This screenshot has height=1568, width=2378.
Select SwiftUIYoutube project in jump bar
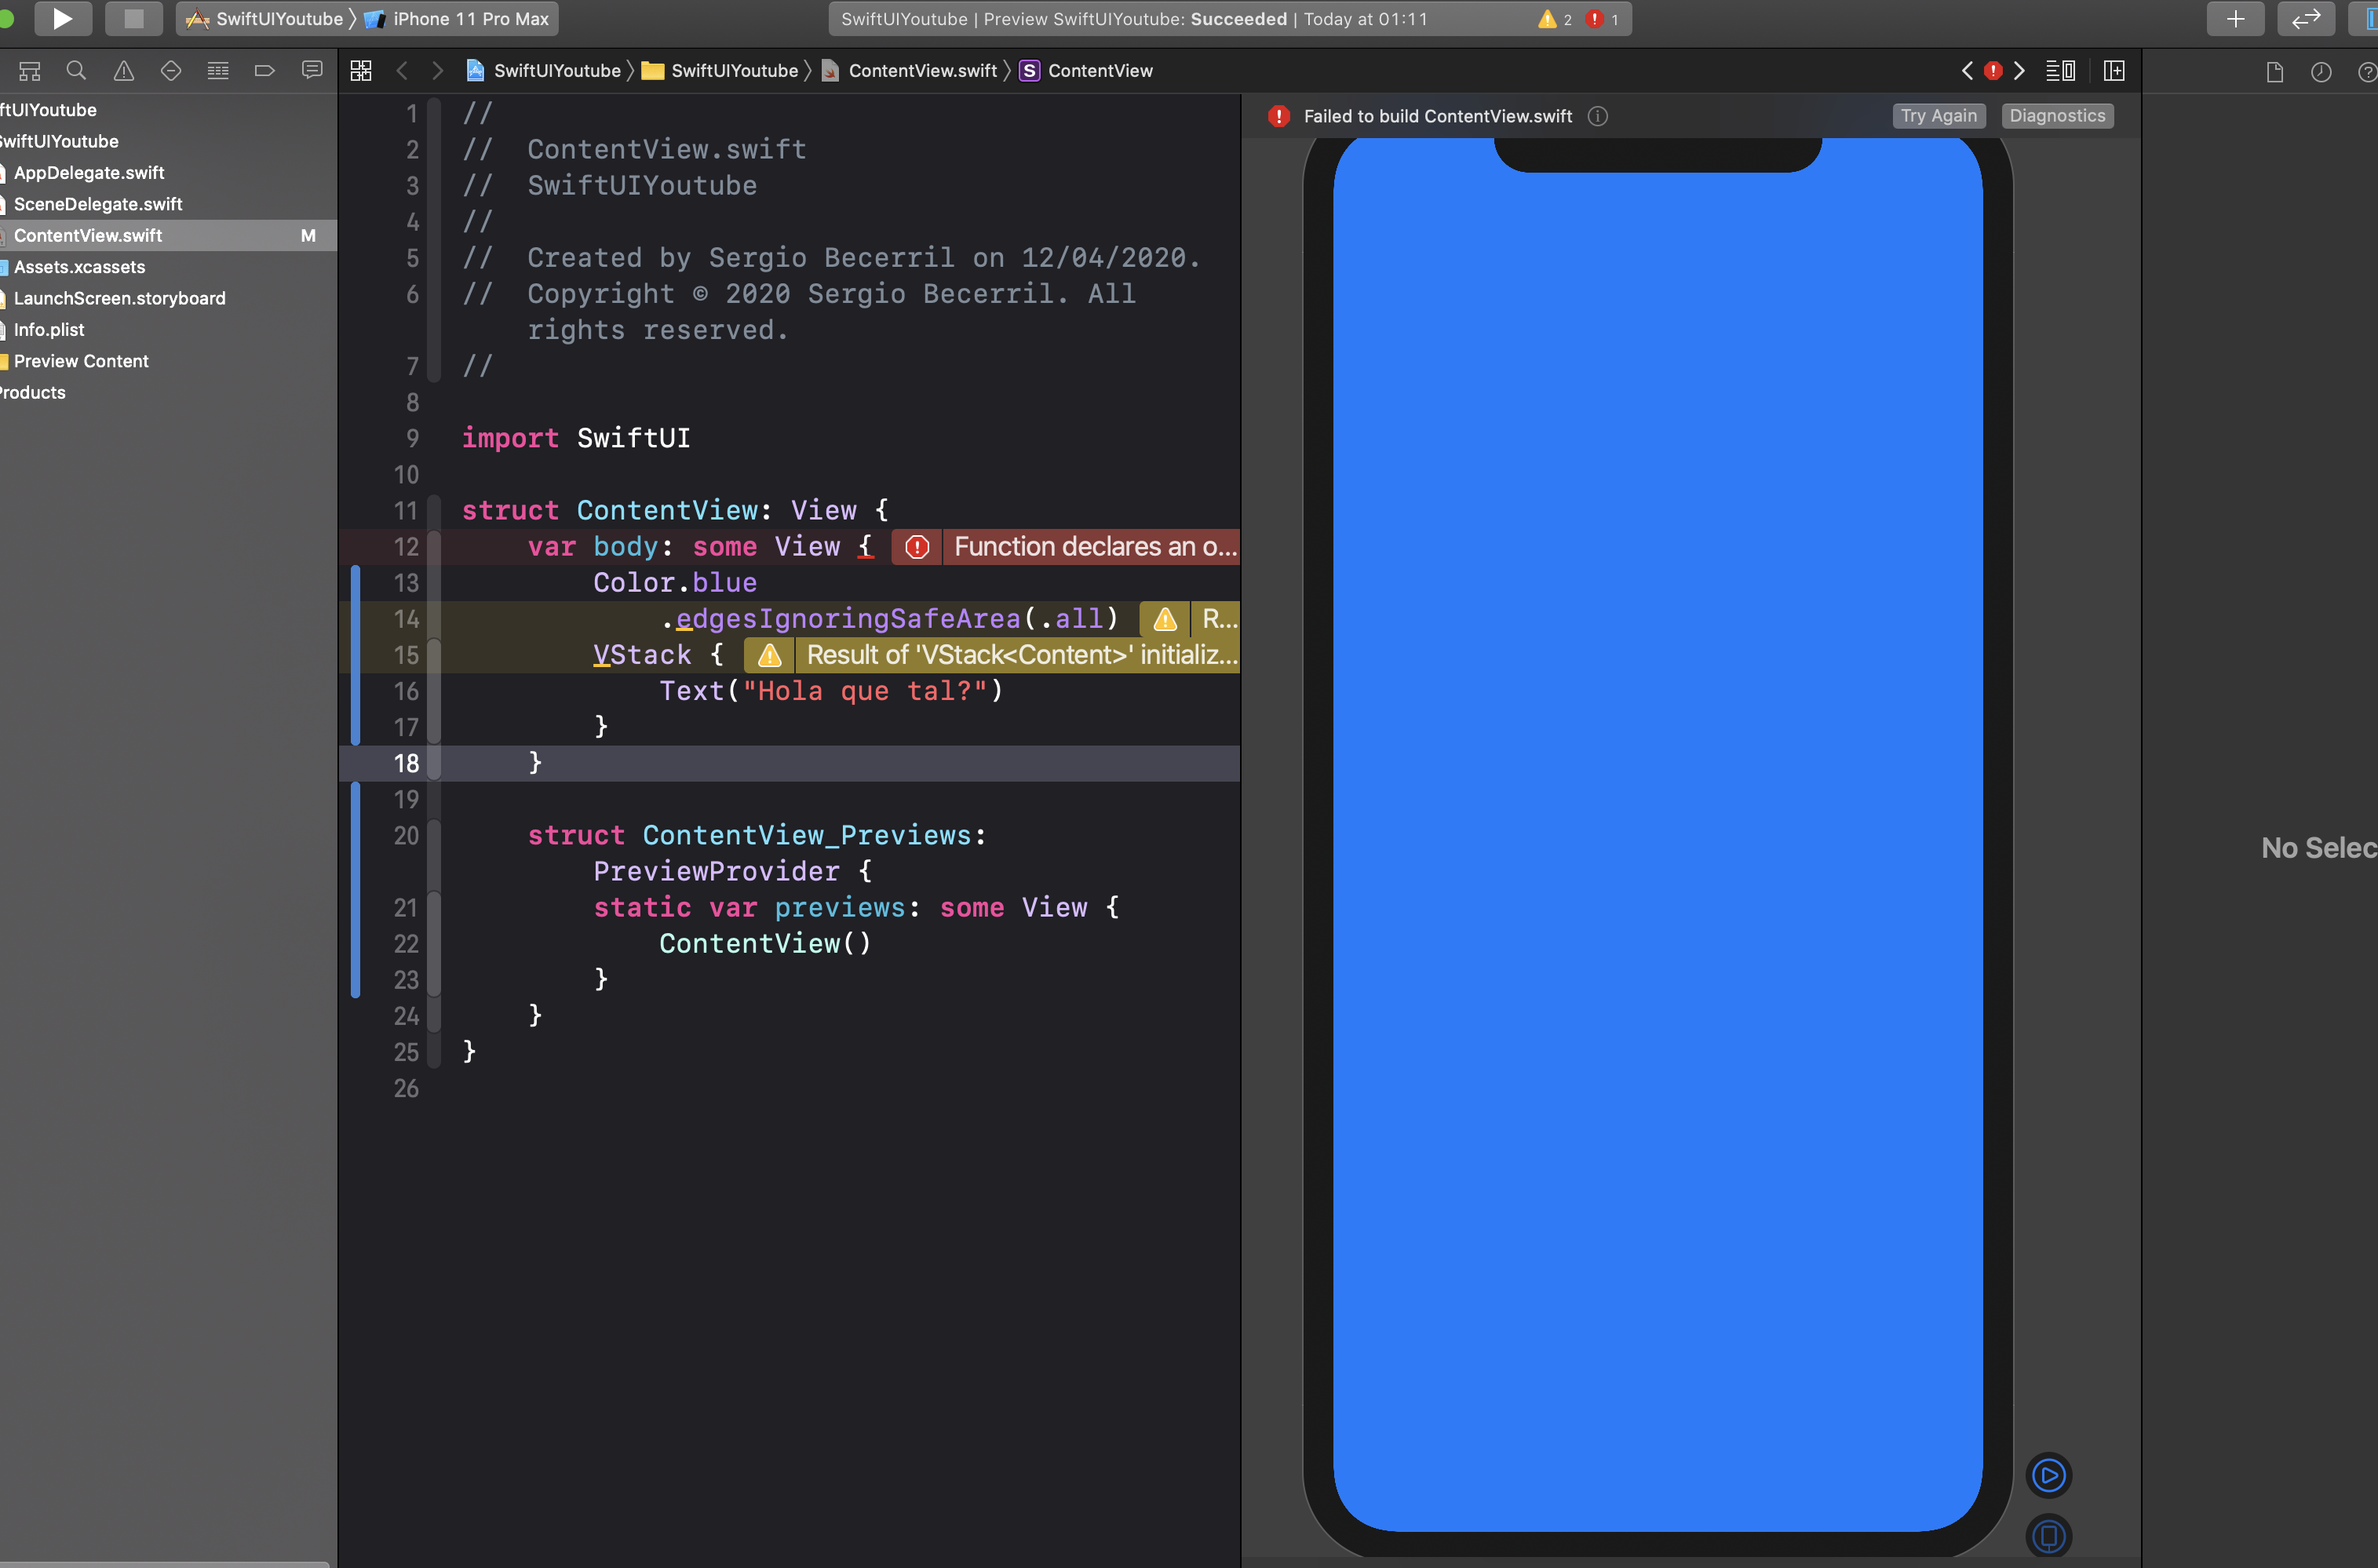click(x=543, y=71)
